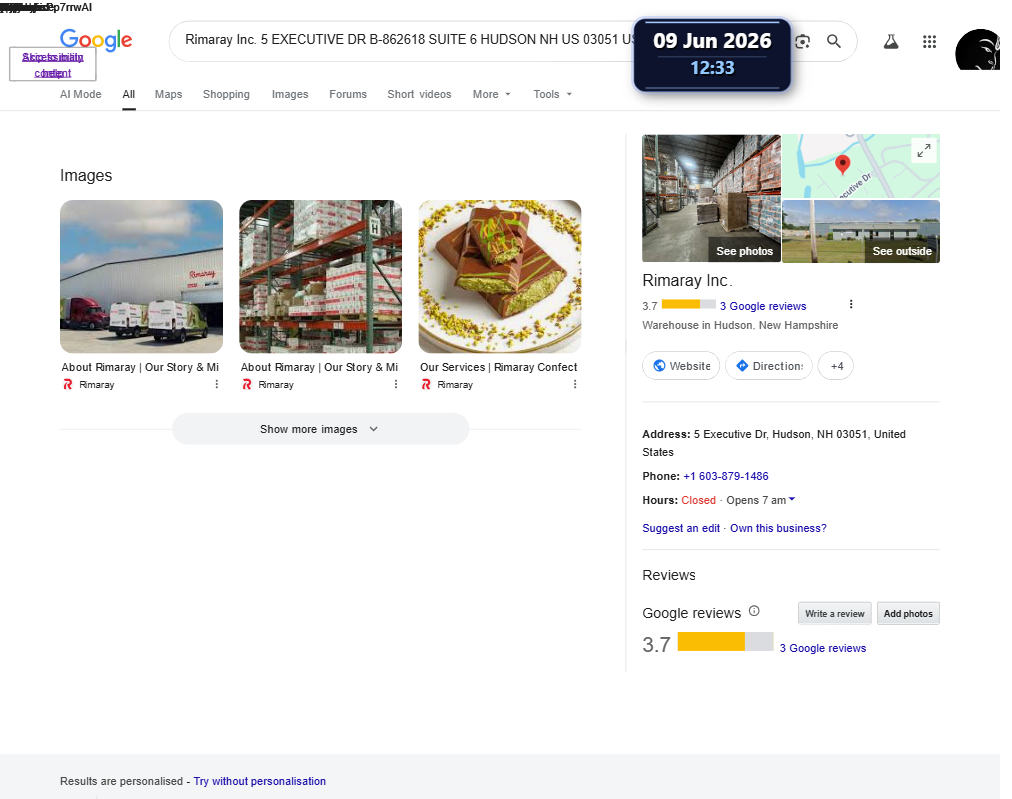Click the Closed hours status text
1012x799 pixels.
698,500
